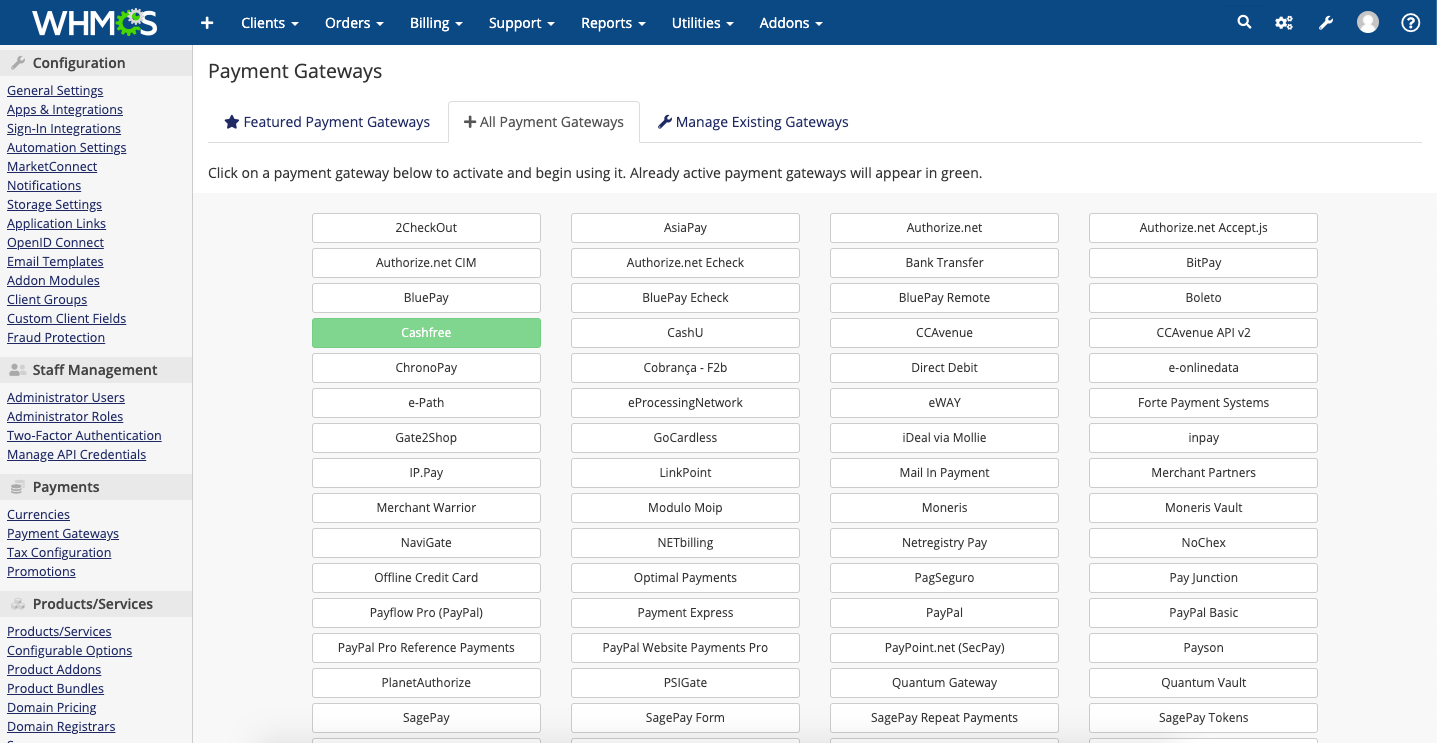Click the active Cashfree gateway

click(426, 333)
